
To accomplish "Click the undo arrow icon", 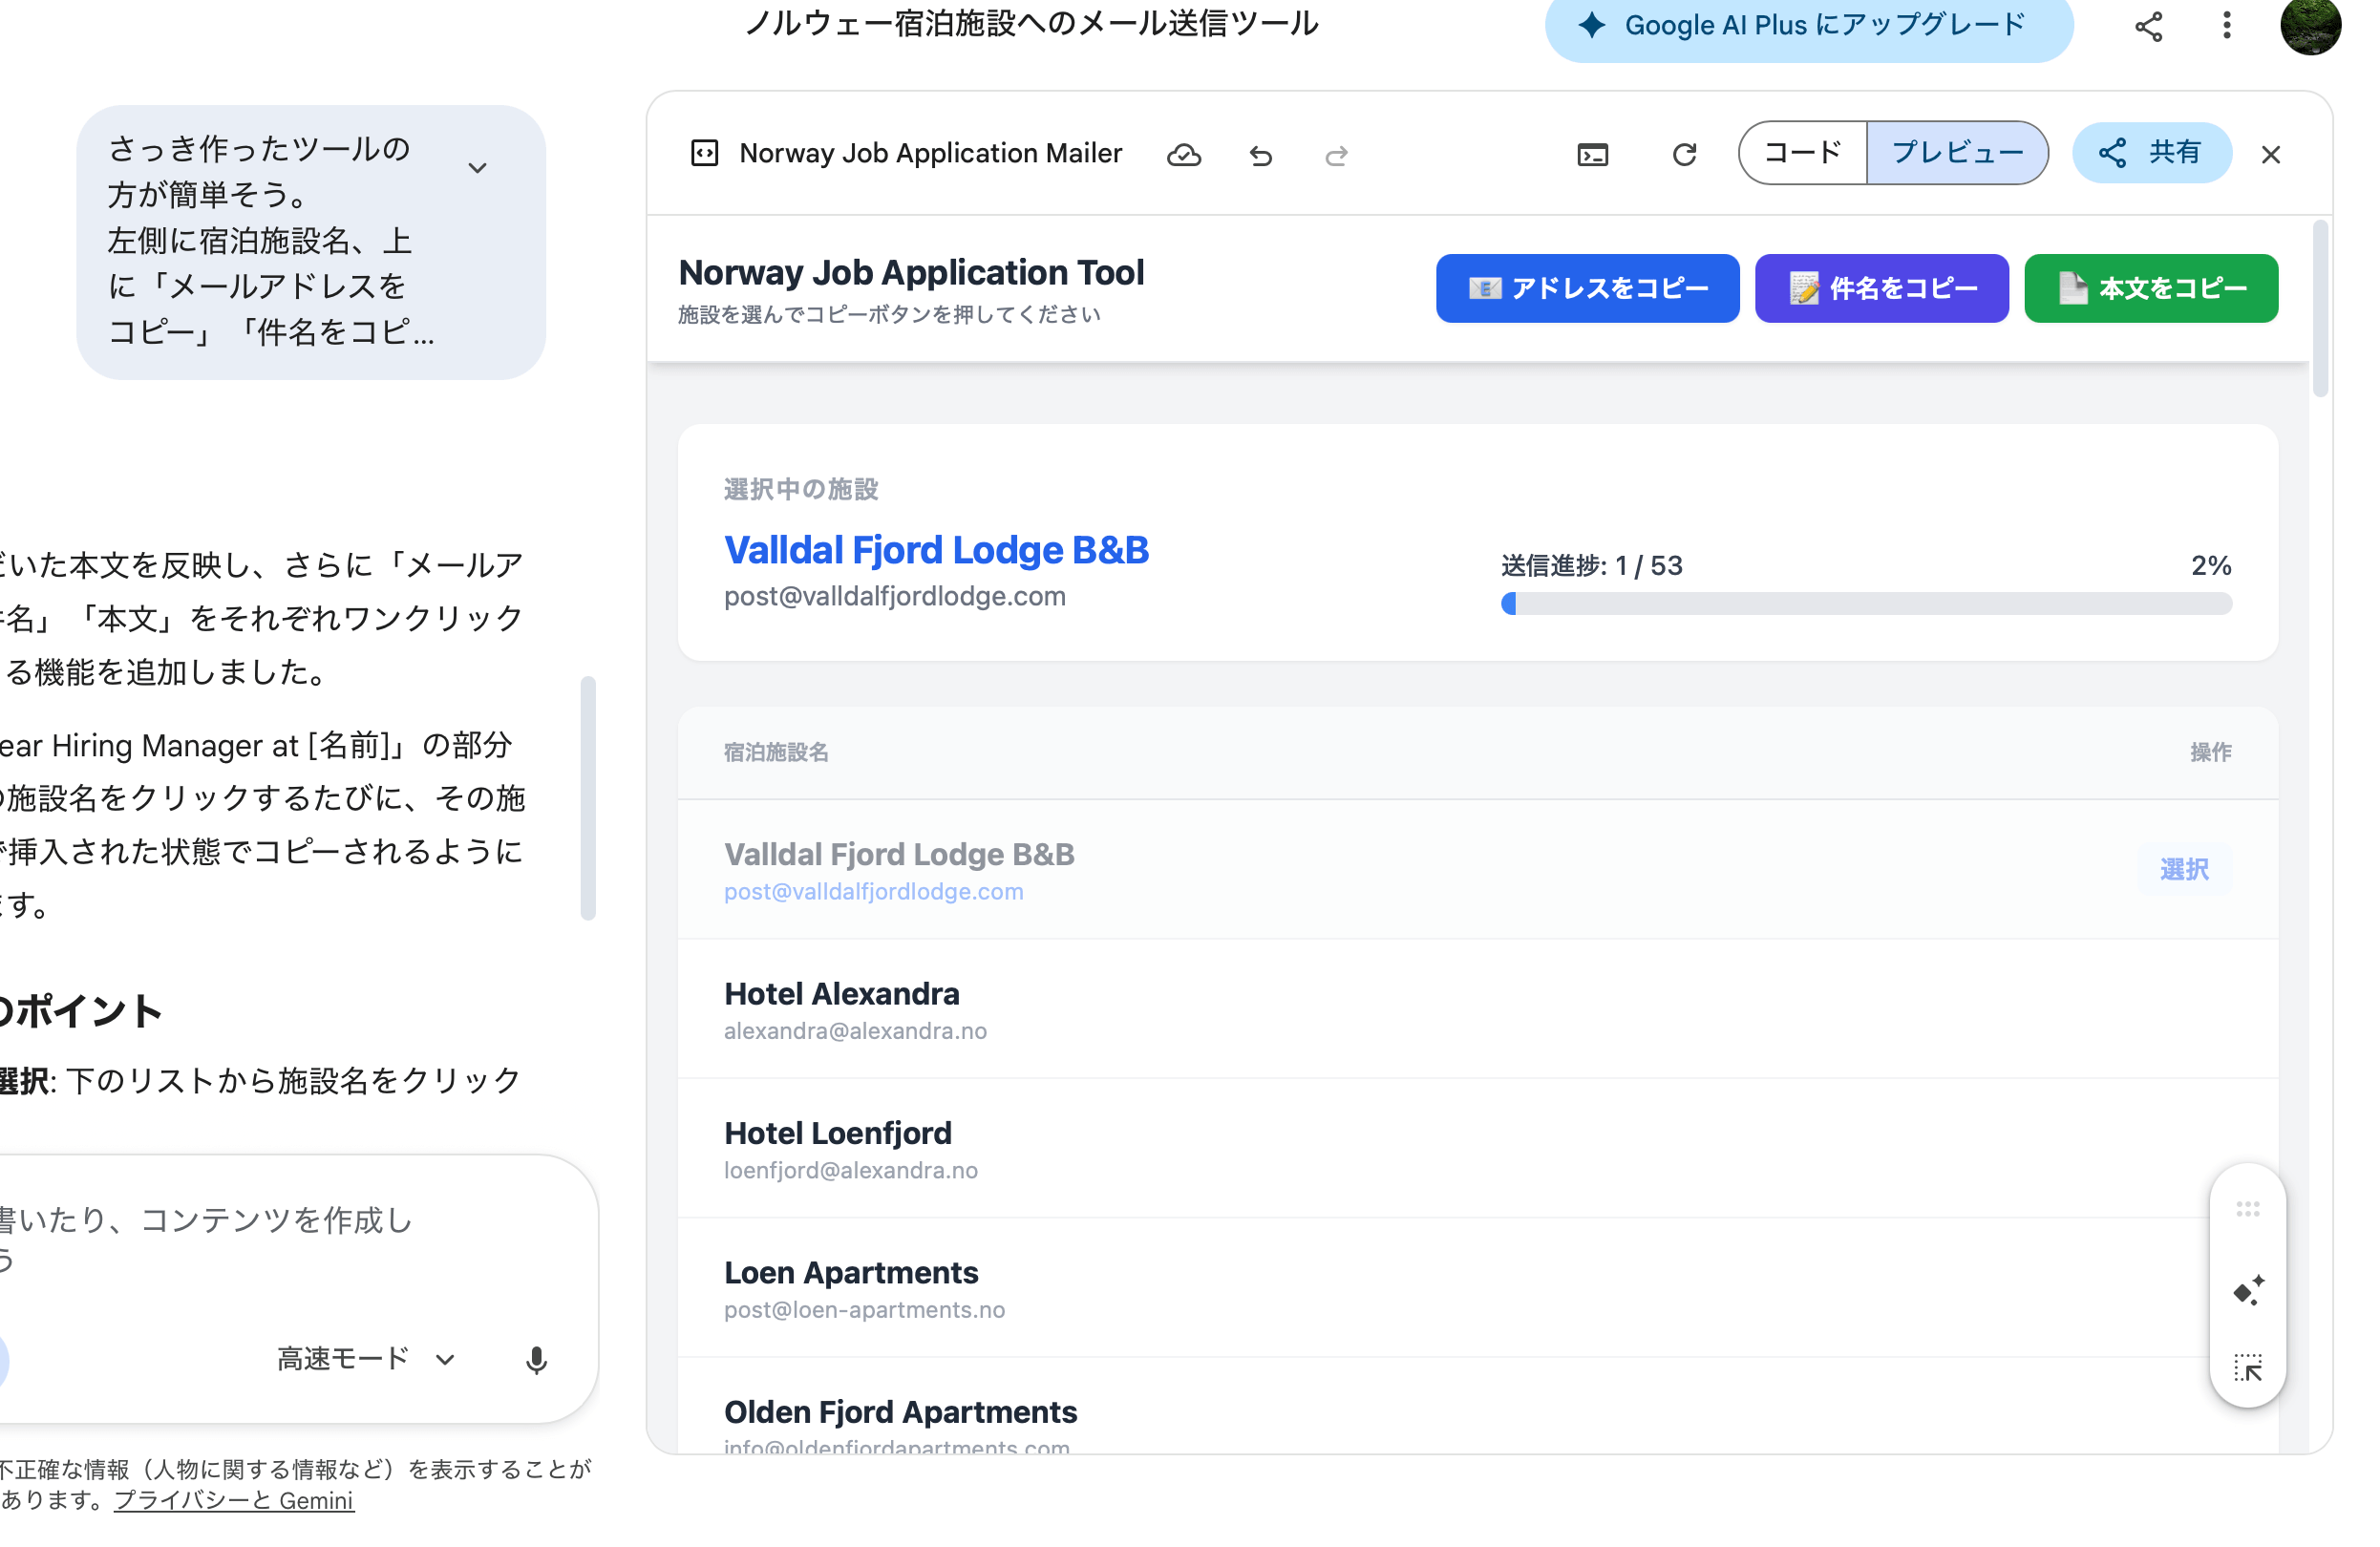I will (x=1260, y=155).
